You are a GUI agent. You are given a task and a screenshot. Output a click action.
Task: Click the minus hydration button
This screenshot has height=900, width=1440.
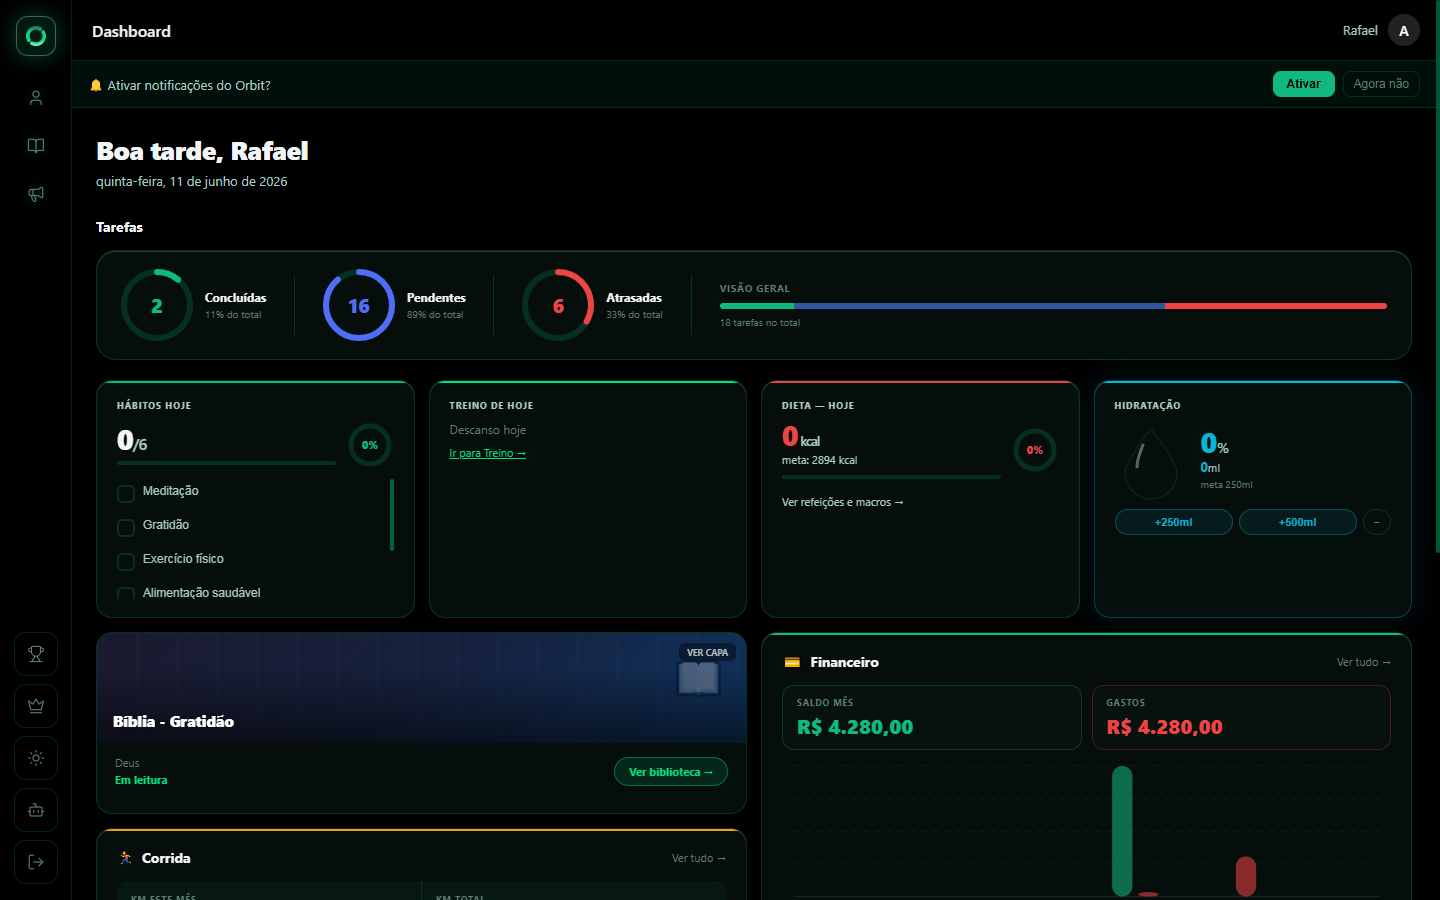click(1377, 522)
